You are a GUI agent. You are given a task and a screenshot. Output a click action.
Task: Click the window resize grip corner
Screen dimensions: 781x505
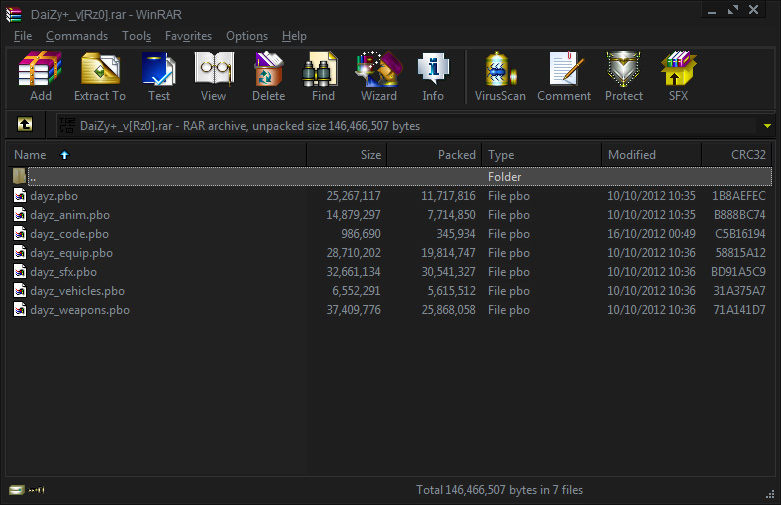click(770, 494)
